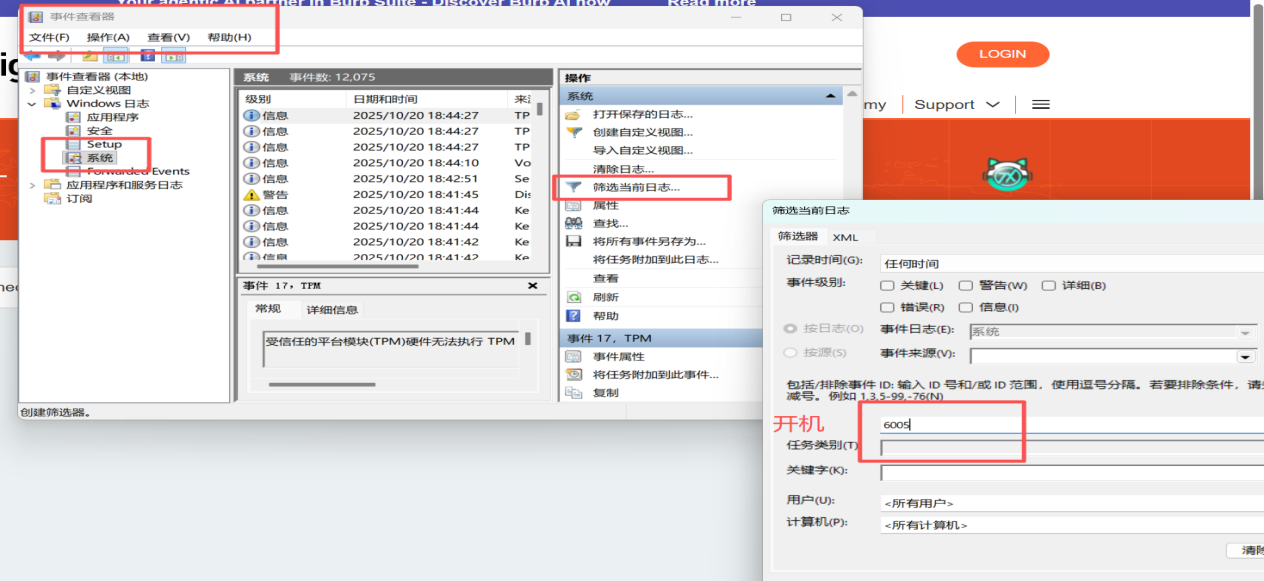Open the 操作(A) menu
1264x581 pixels.
click(108, 37)
